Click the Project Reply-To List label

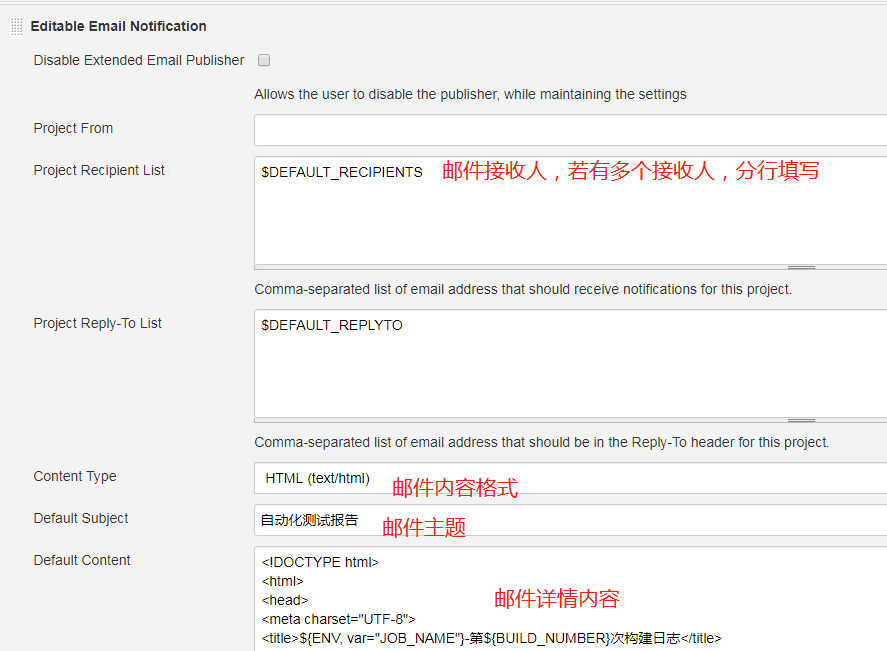point(97,323)
